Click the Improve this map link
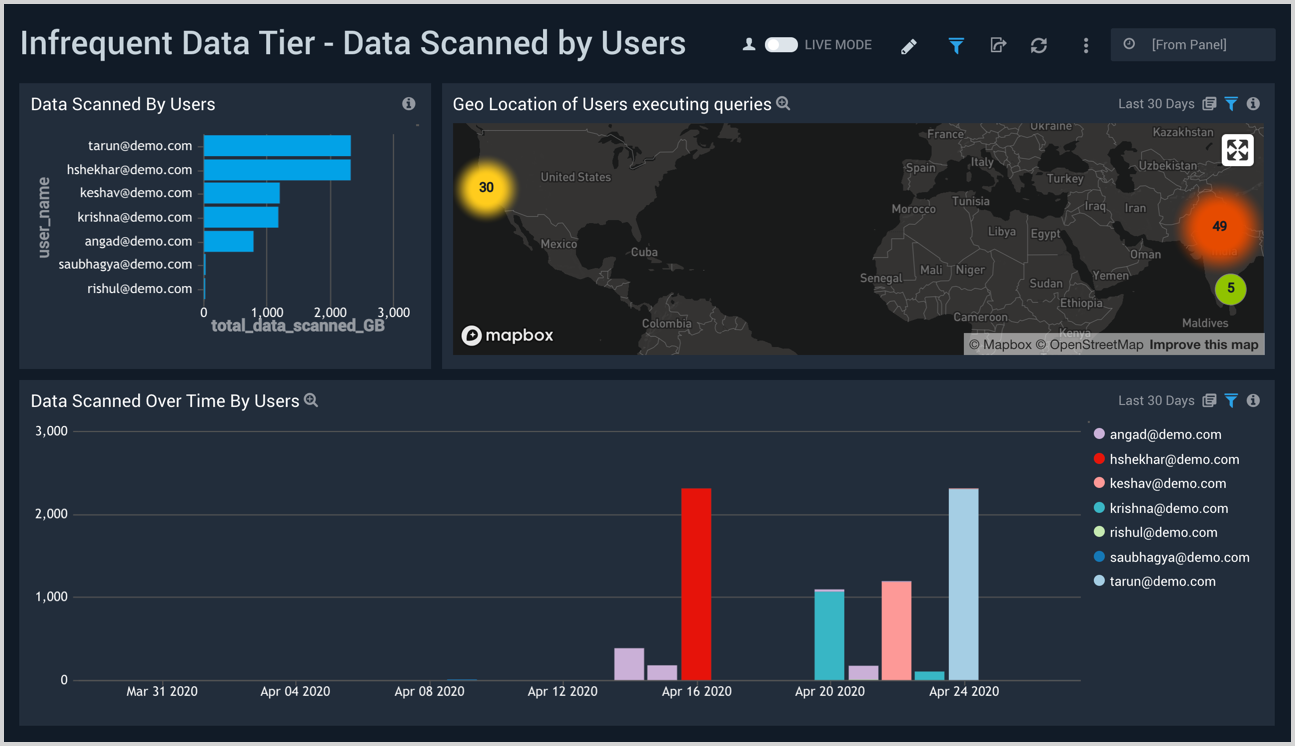 pos(1205,344)
